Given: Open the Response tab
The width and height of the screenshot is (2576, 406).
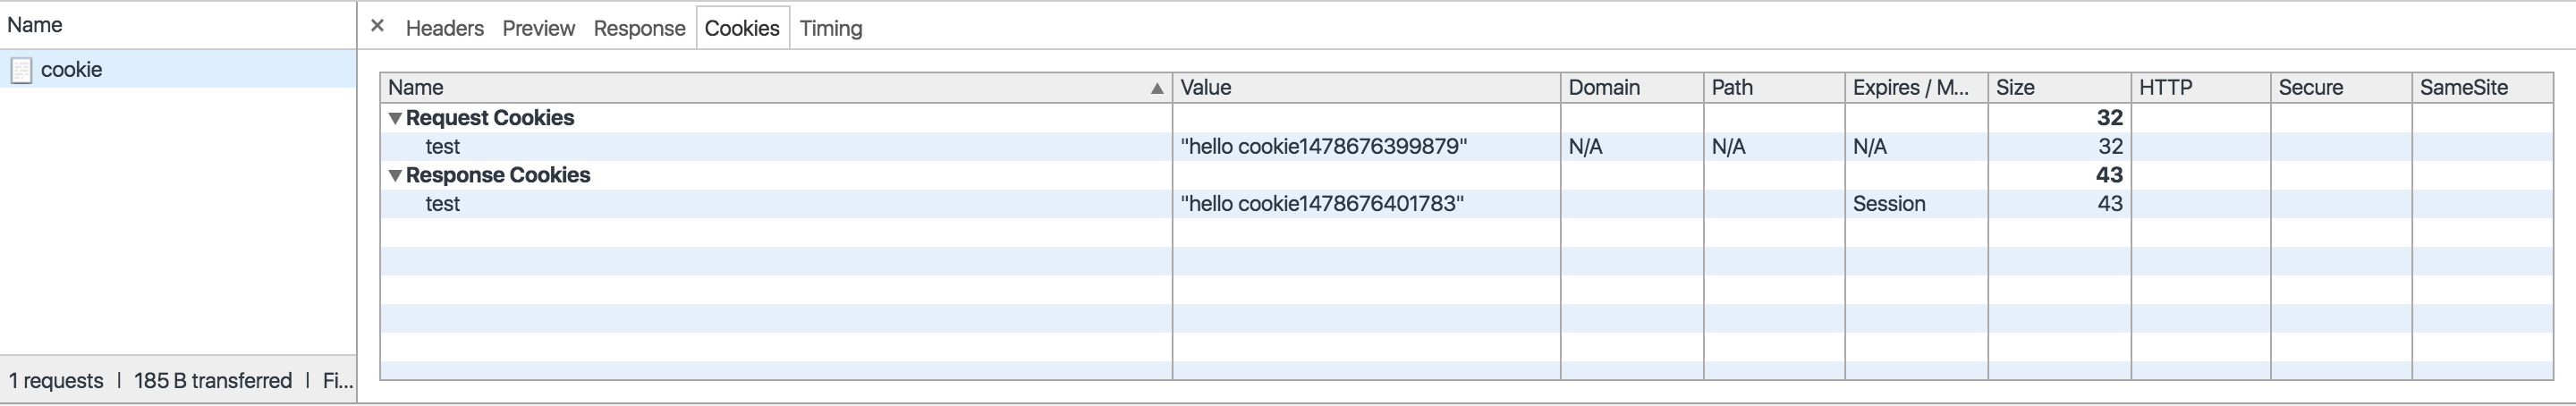Looking at the screenshot, I should tap(639, 28).
